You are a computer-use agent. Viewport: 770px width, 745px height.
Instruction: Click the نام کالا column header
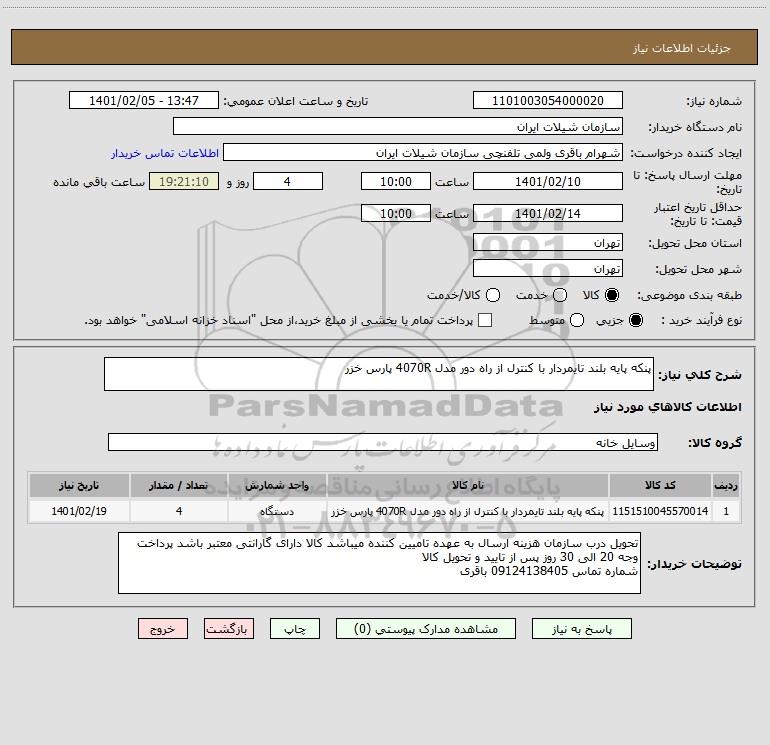(x=468, y=485)
